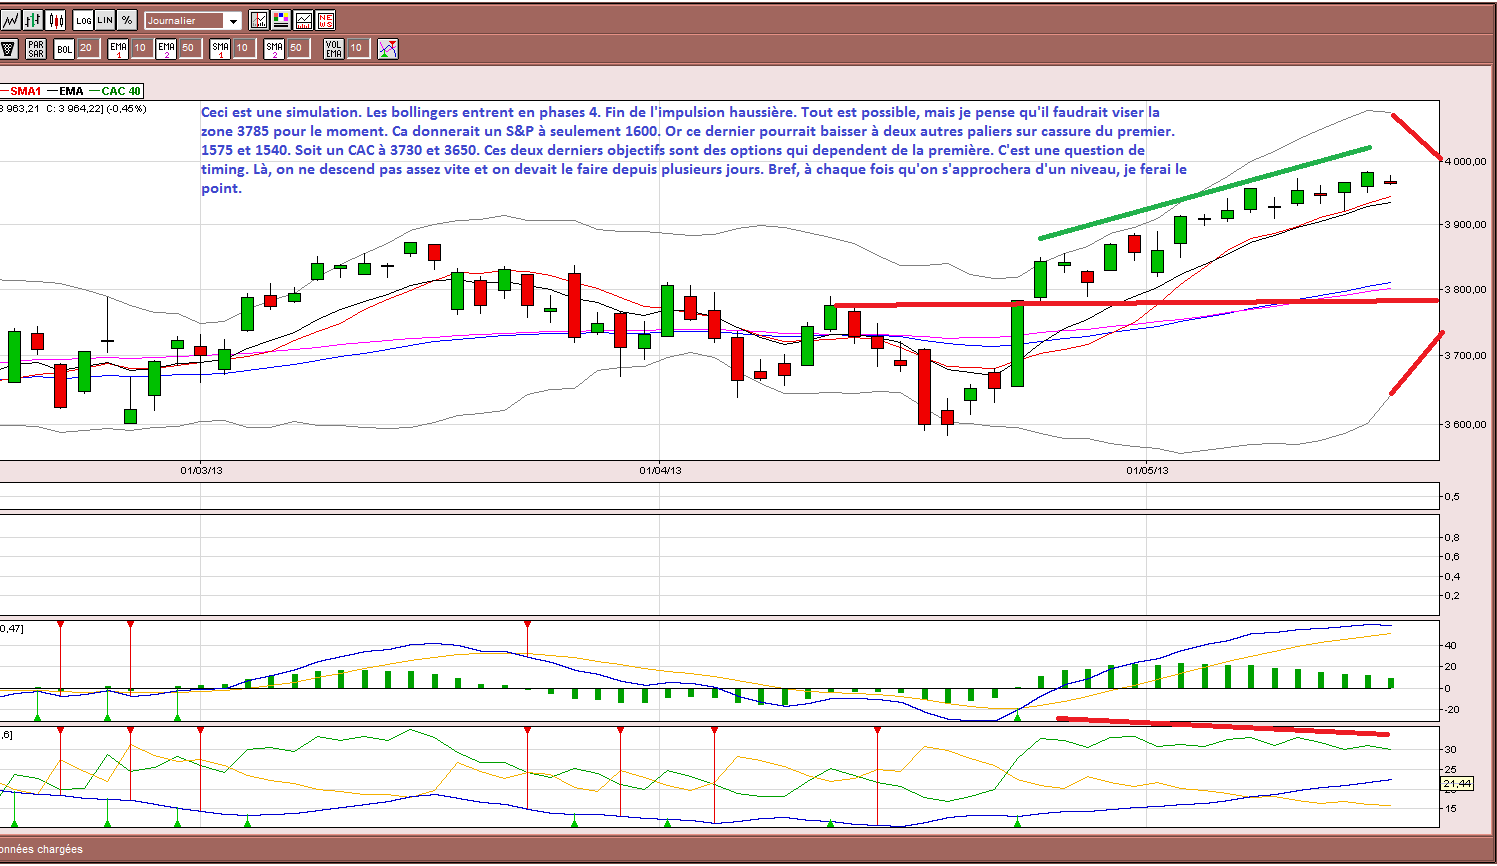Click the 4 000,00 price axis label
Viewport: 1497px width, 866px height.
[1466, 161]
